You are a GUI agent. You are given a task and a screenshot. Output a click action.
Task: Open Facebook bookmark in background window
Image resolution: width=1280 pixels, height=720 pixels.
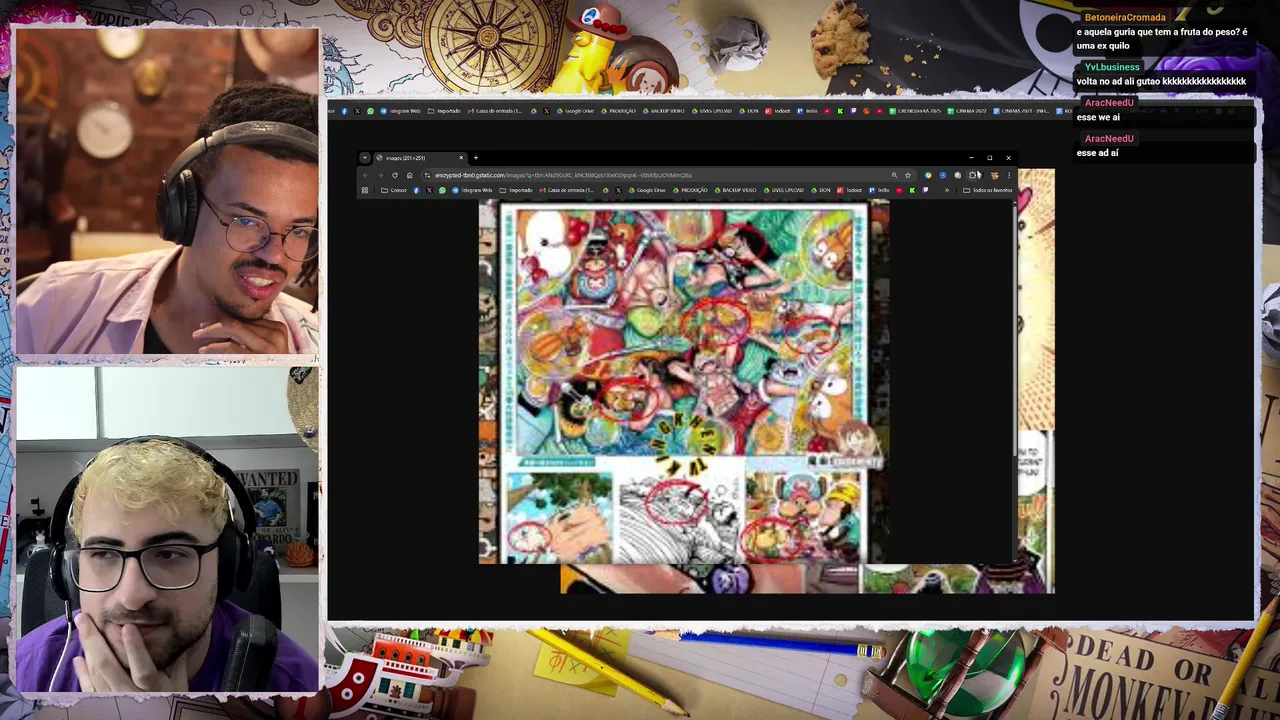pyautogui.click(x=344, y=111)
